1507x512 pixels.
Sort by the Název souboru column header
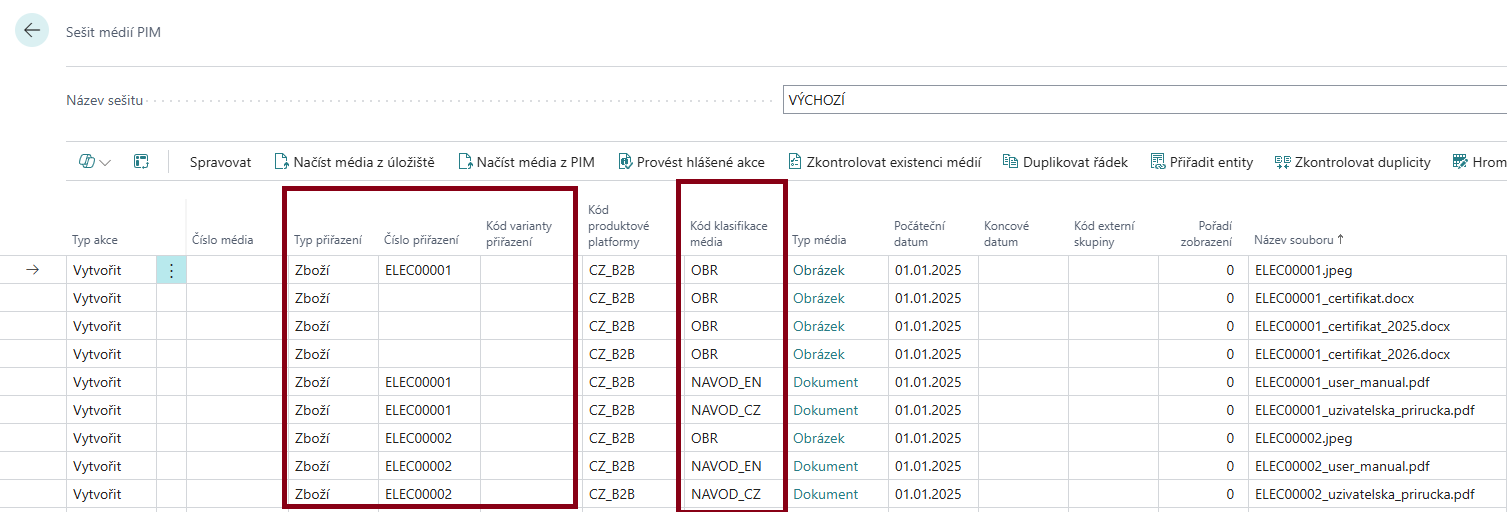click(1298, 240)
